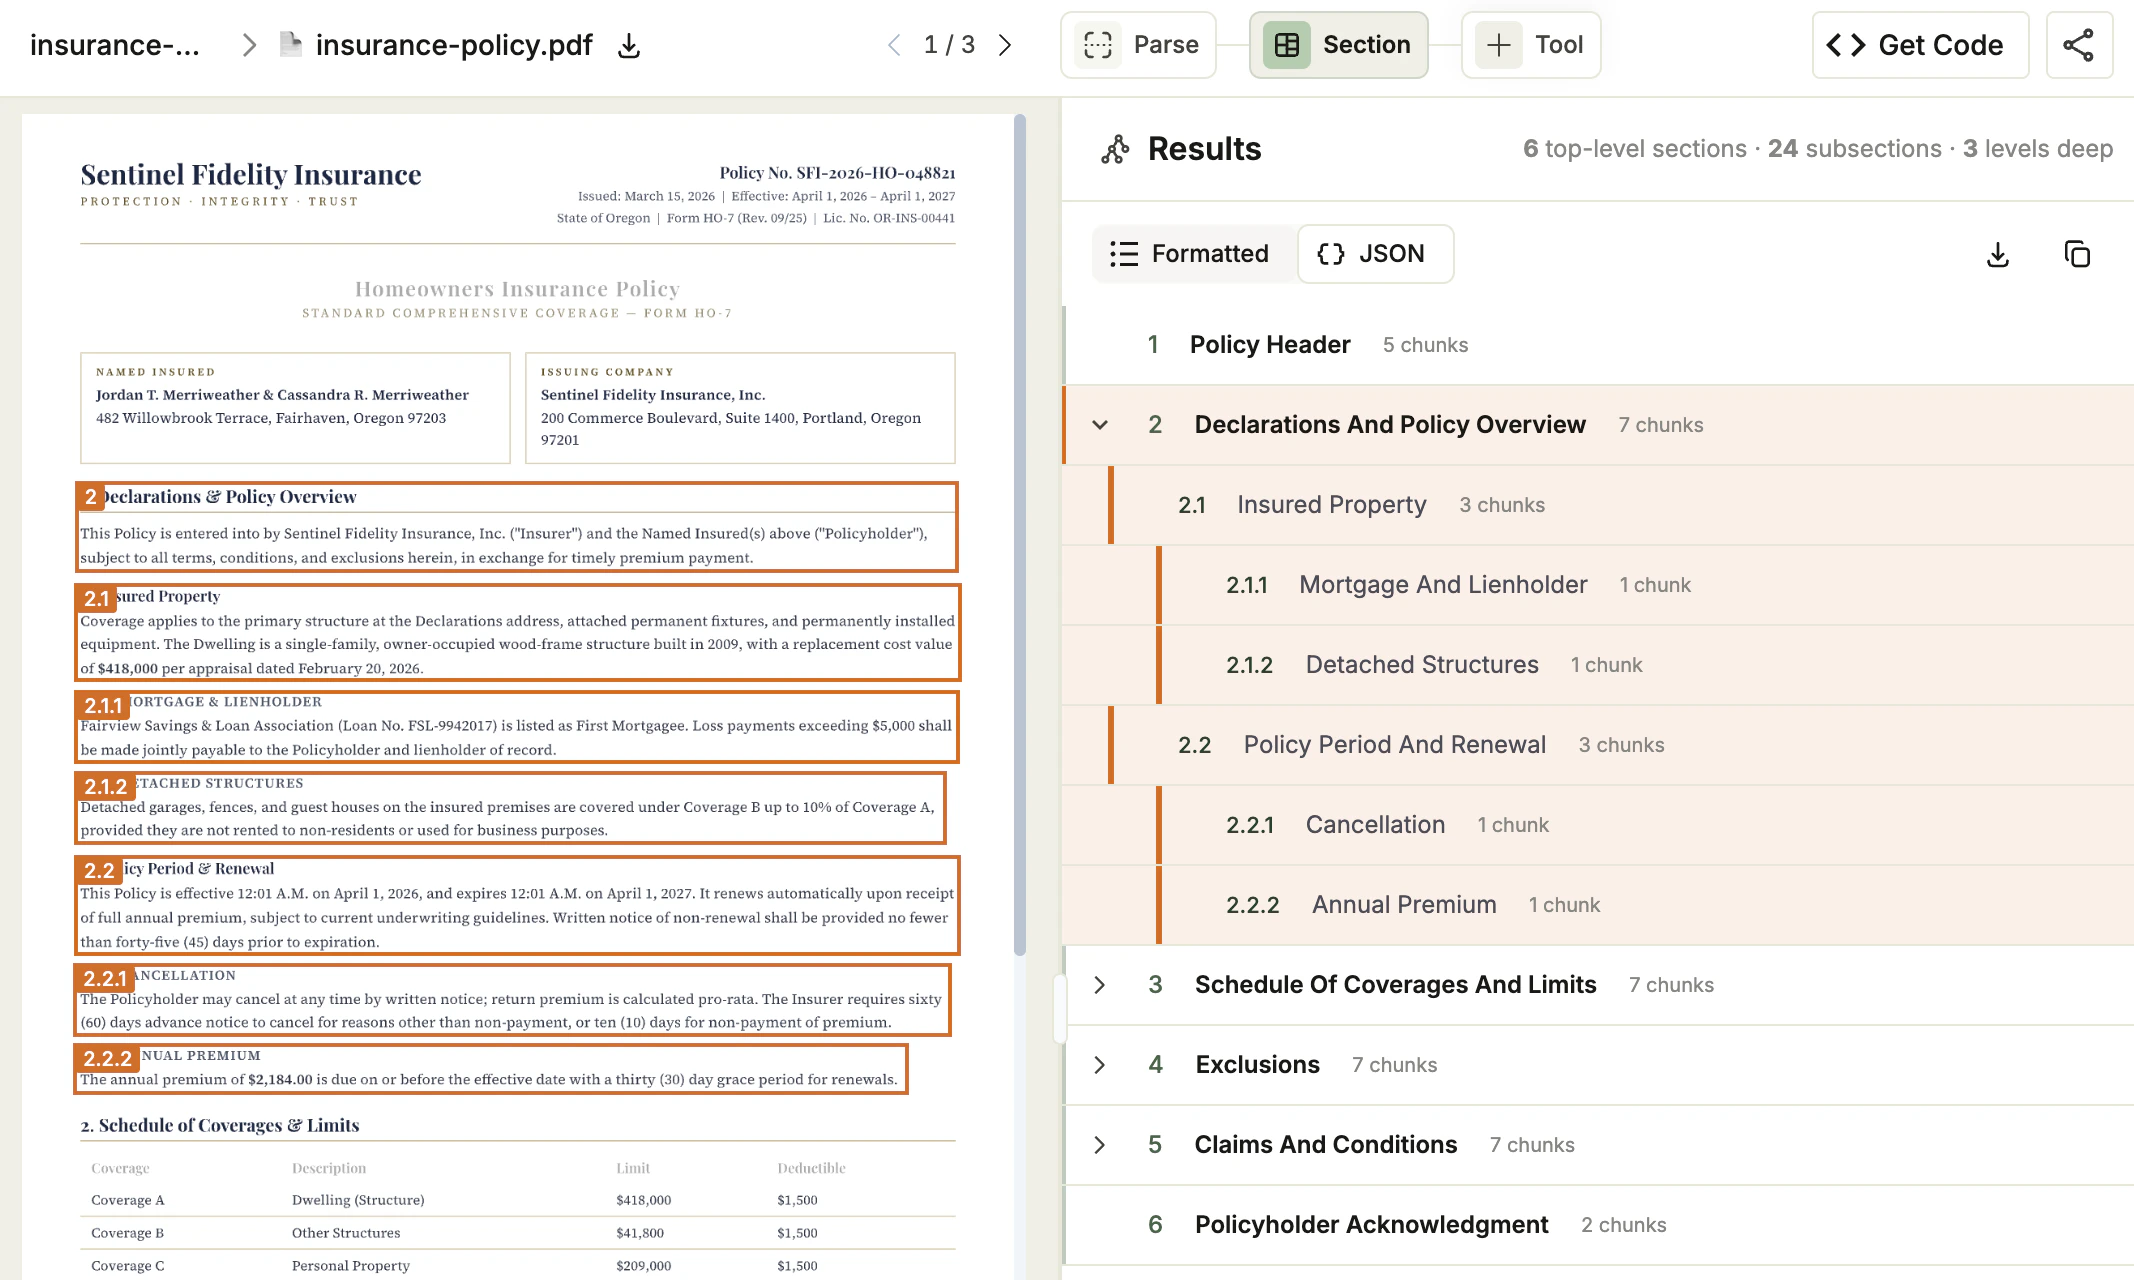Screen dimensions: 2134x1280
Task: Click the Coverage A table row
Action: (518, 1200)
